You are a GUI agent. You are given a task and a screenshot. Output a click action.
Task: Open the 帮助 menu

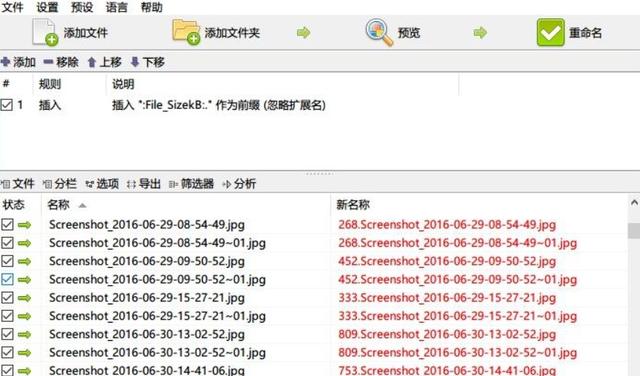click(x=152, y=7)
